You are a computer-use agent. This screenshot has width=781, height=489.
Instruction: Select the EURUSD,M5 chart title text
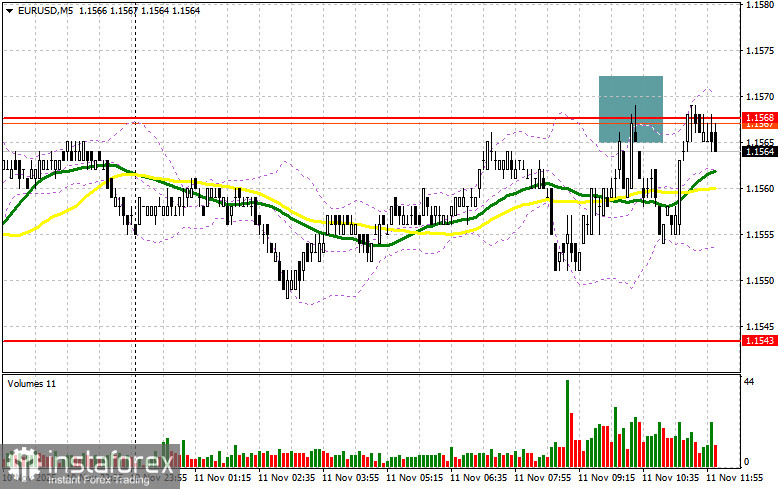coord(45,10)
